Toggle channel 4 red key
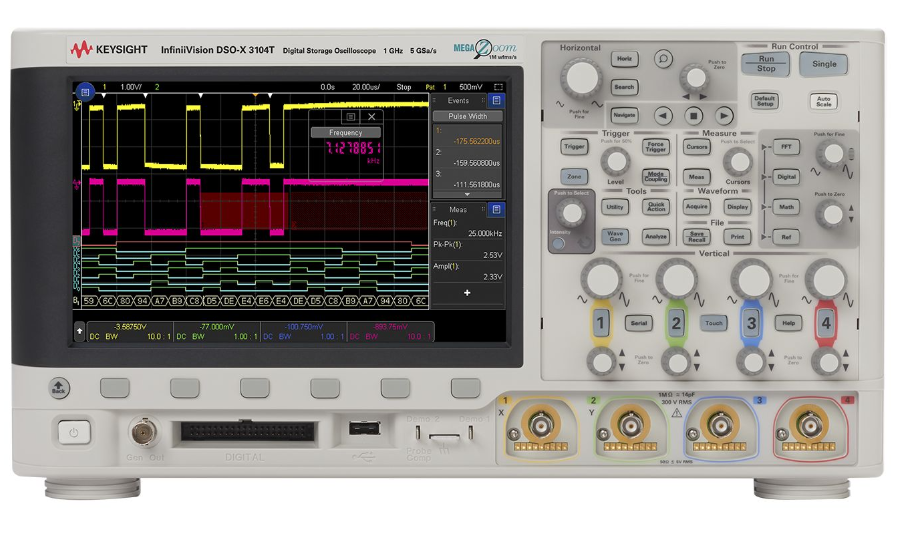915x541 pixels. (x=826, y=323)
